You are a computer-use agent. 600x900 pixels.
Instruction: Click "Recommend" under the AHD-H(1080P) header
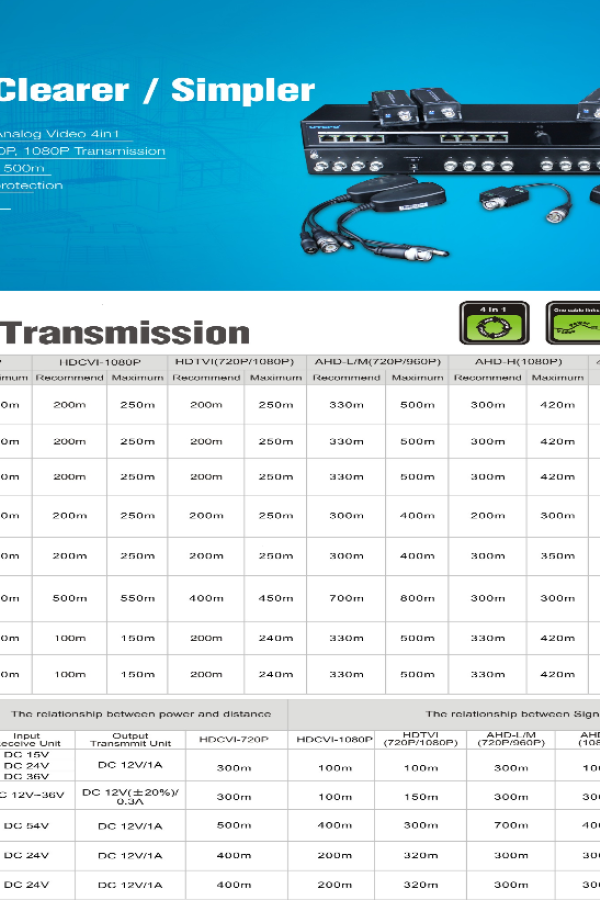click(x=487, y=378)
